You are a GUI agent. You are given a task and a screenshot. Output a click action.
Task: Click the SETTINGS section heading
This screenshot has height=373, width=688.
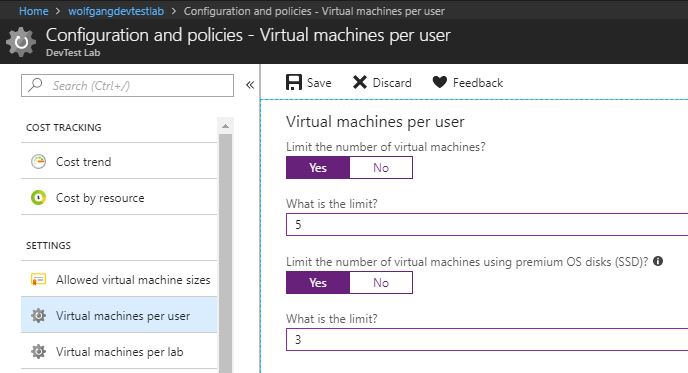pyautogui.click(x=48, y=245)
